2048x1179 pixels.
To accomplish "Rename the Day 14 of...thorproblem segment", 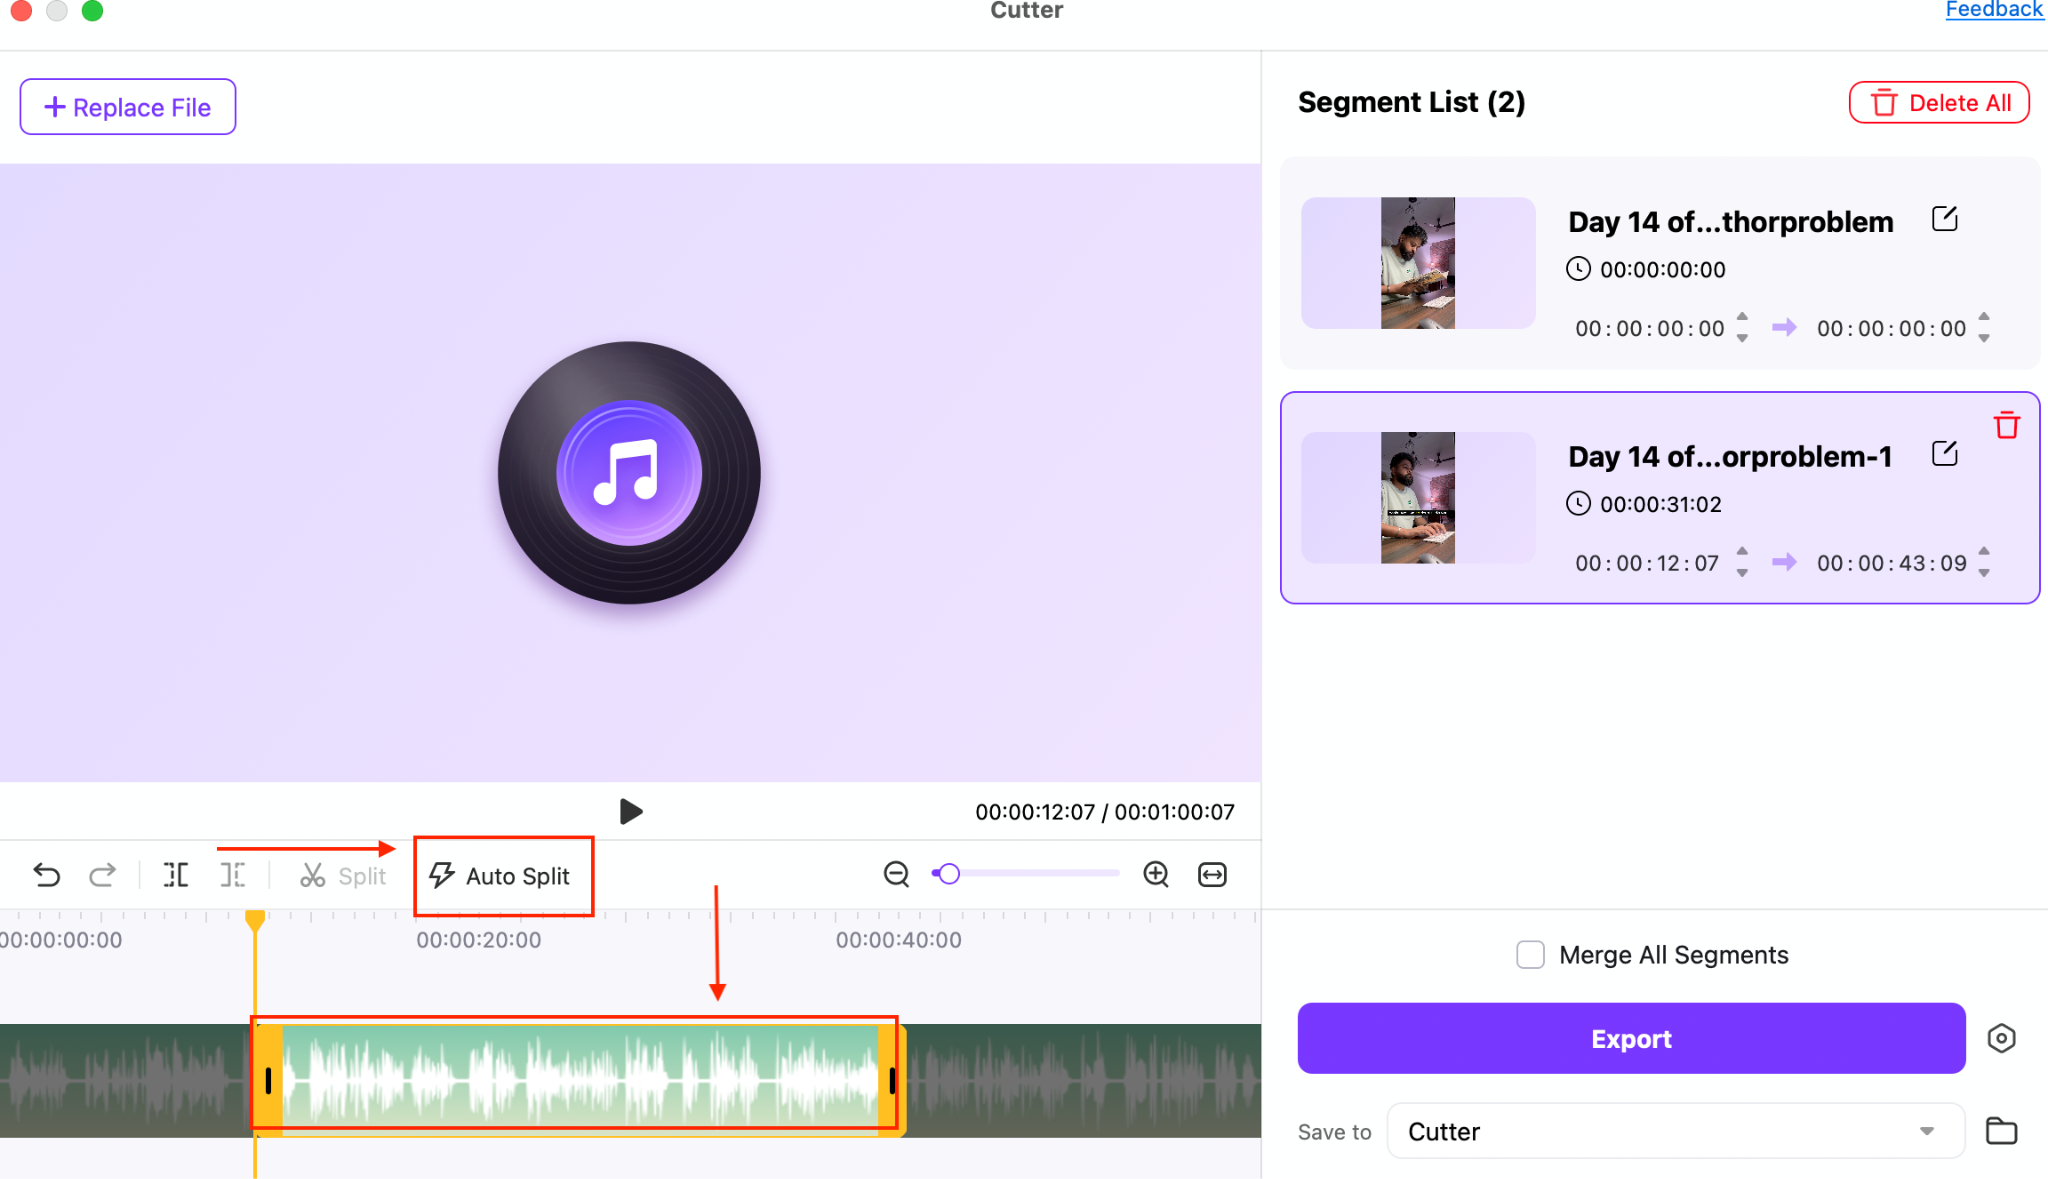I will tap(1944, 219).
